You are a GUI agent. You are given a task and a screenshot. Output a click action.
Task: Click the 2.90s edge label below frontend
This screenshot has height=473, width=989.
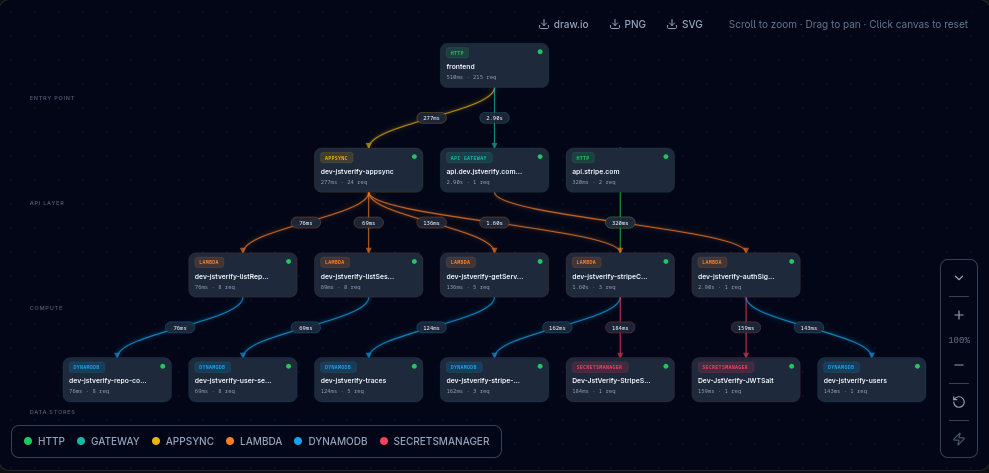point(494,118)
